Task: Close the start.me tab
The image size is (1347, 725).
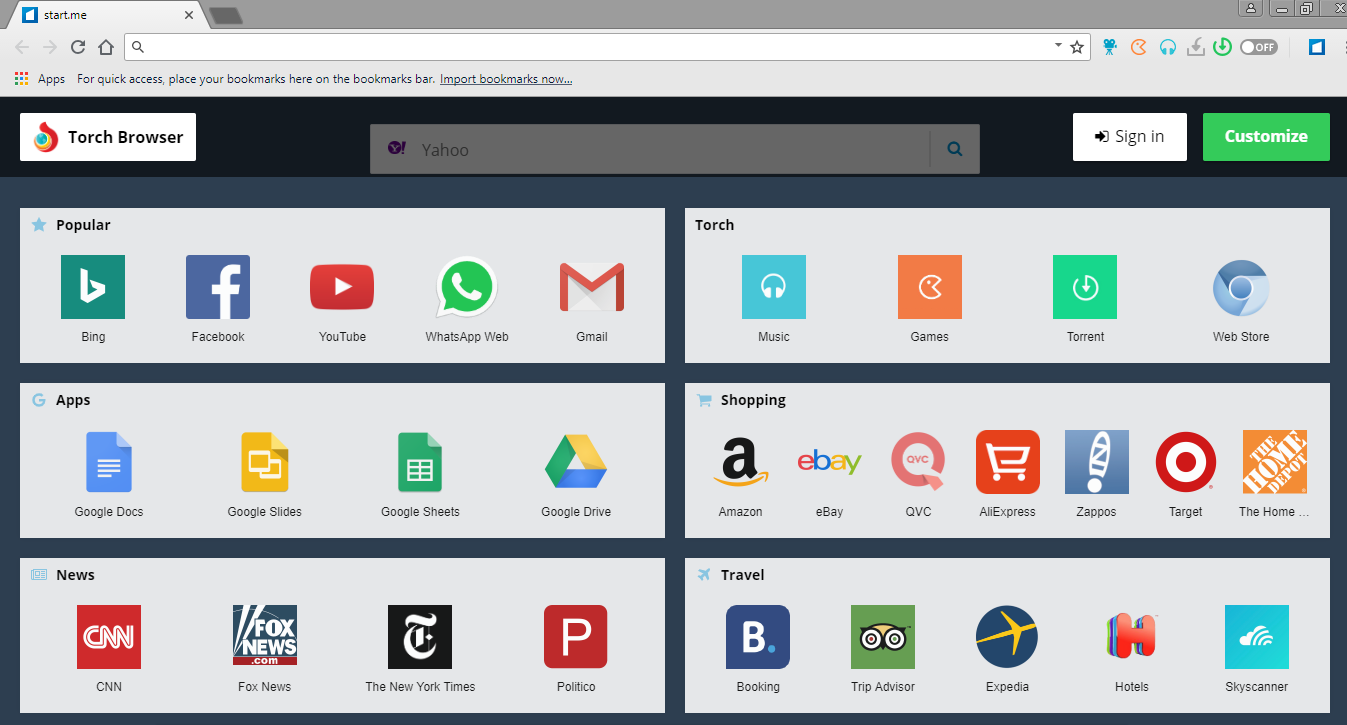Action: click(189, 15)
